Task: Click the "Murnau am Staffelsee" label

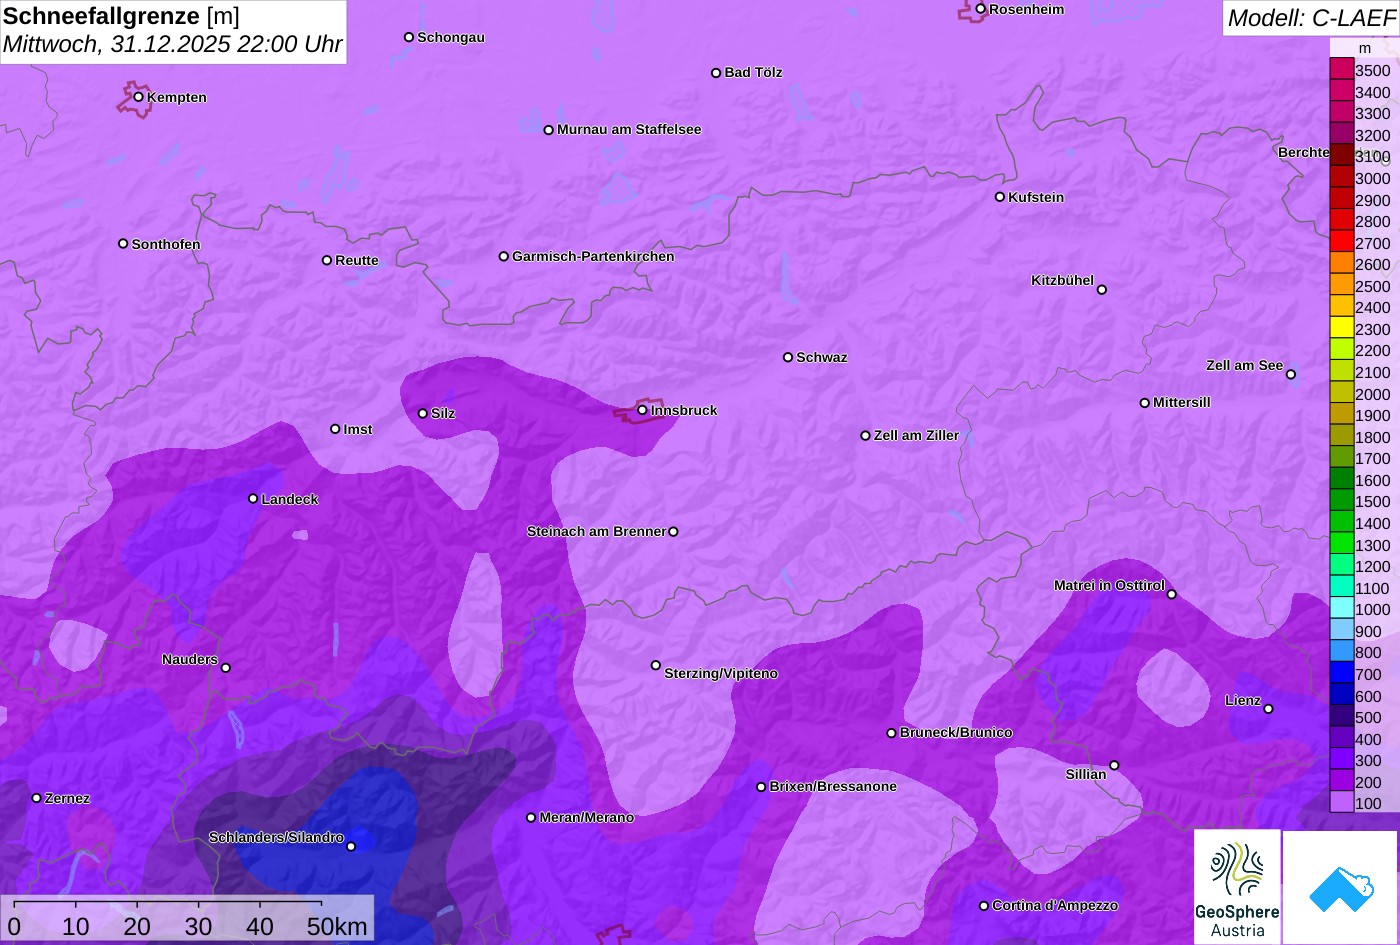Action: click(629, 129)
